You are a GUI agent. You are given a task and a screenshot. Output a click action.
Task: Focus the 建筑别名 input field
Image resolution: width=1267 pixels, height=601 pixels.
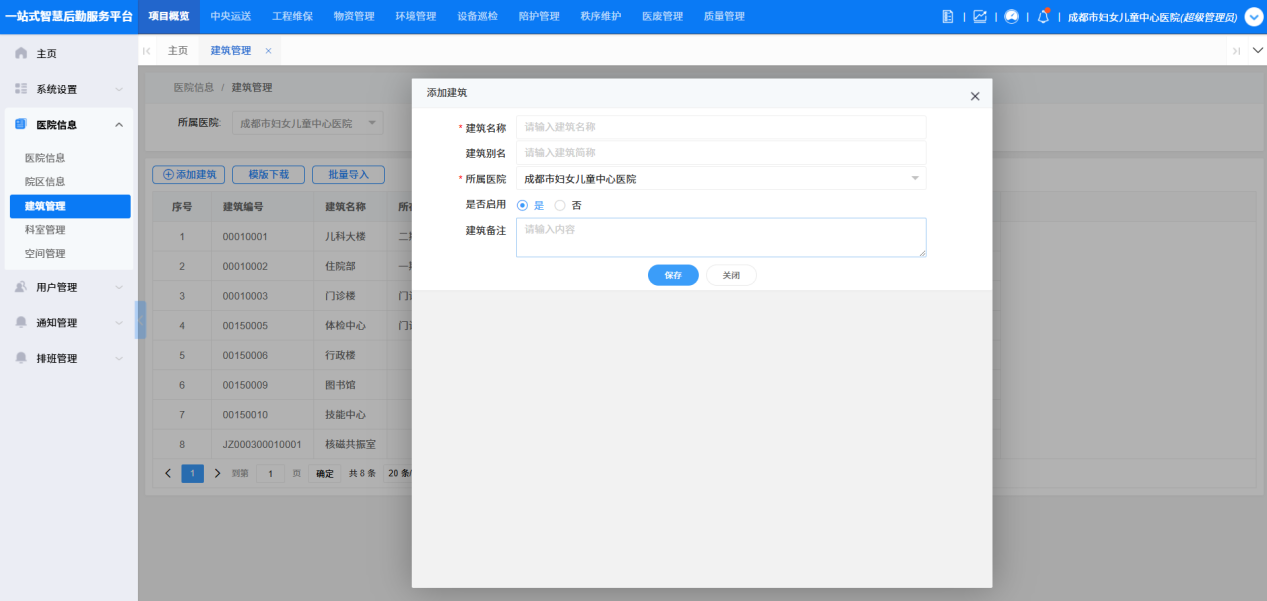721,153
